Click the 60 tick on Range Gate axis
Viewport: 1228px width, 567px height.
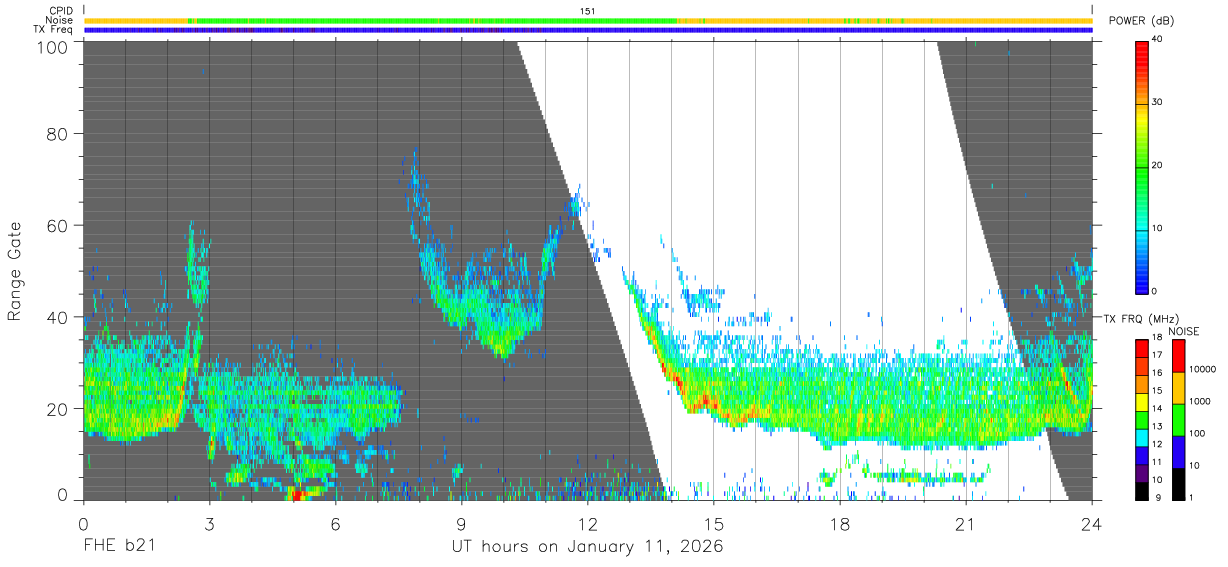click(58, 225)
